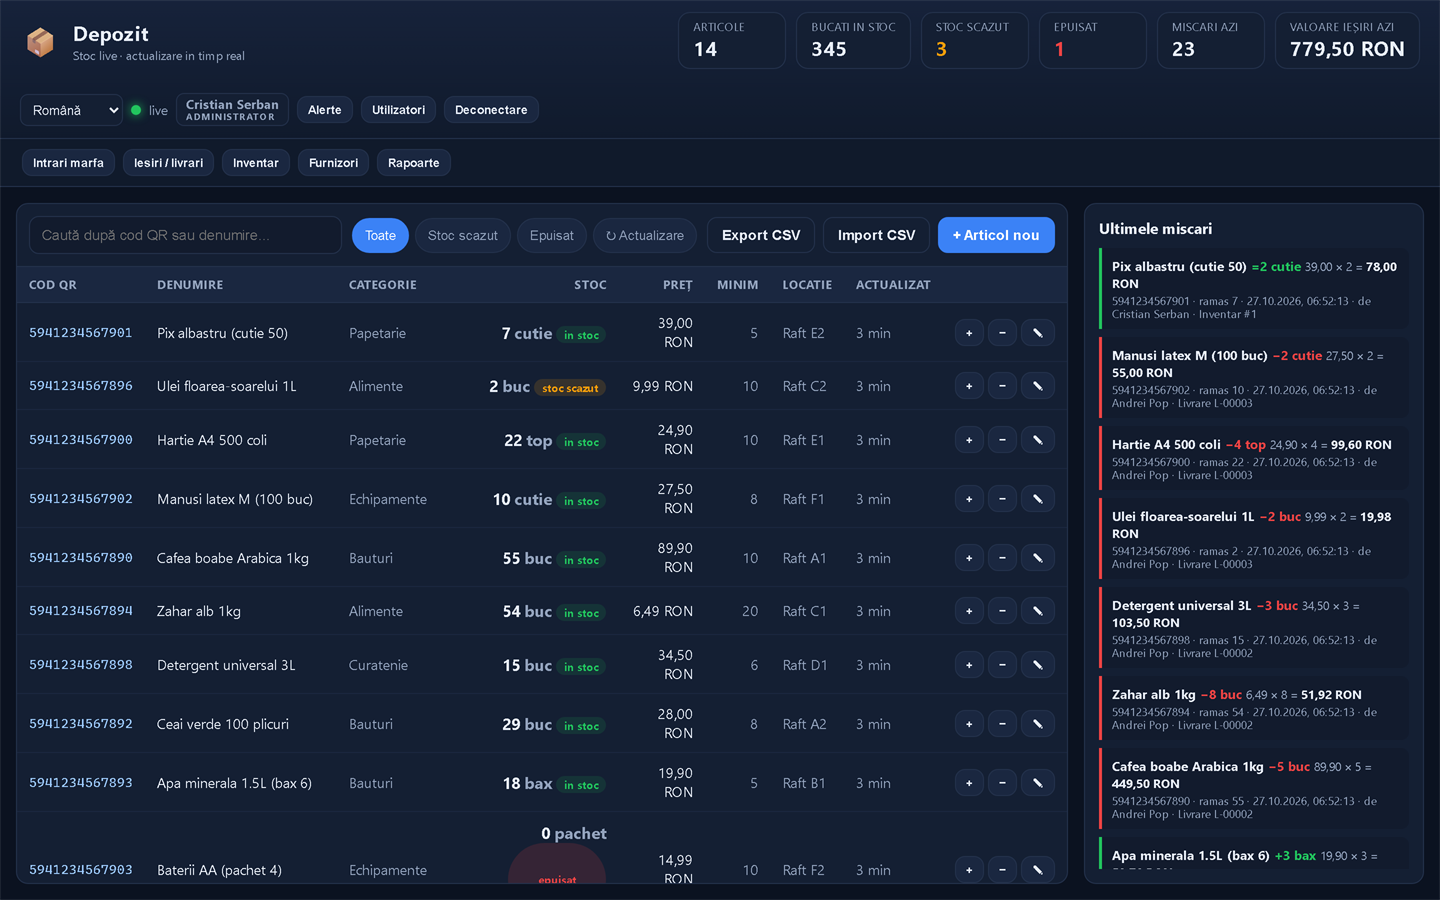Open Iesiri / livrari section
This screenshot has width=1440, height=900.
click(168, 163)
